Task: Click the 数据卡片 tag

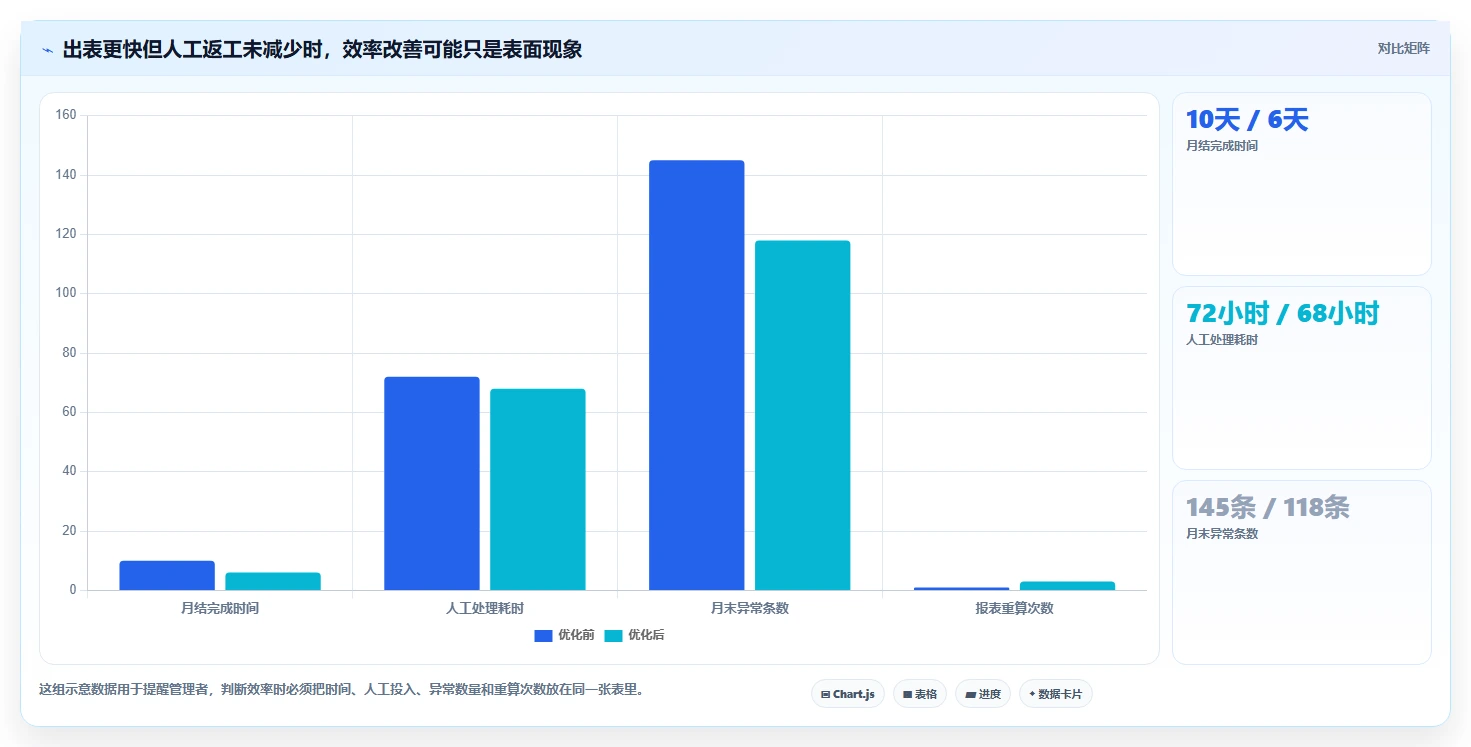Action: (1055, 694)
